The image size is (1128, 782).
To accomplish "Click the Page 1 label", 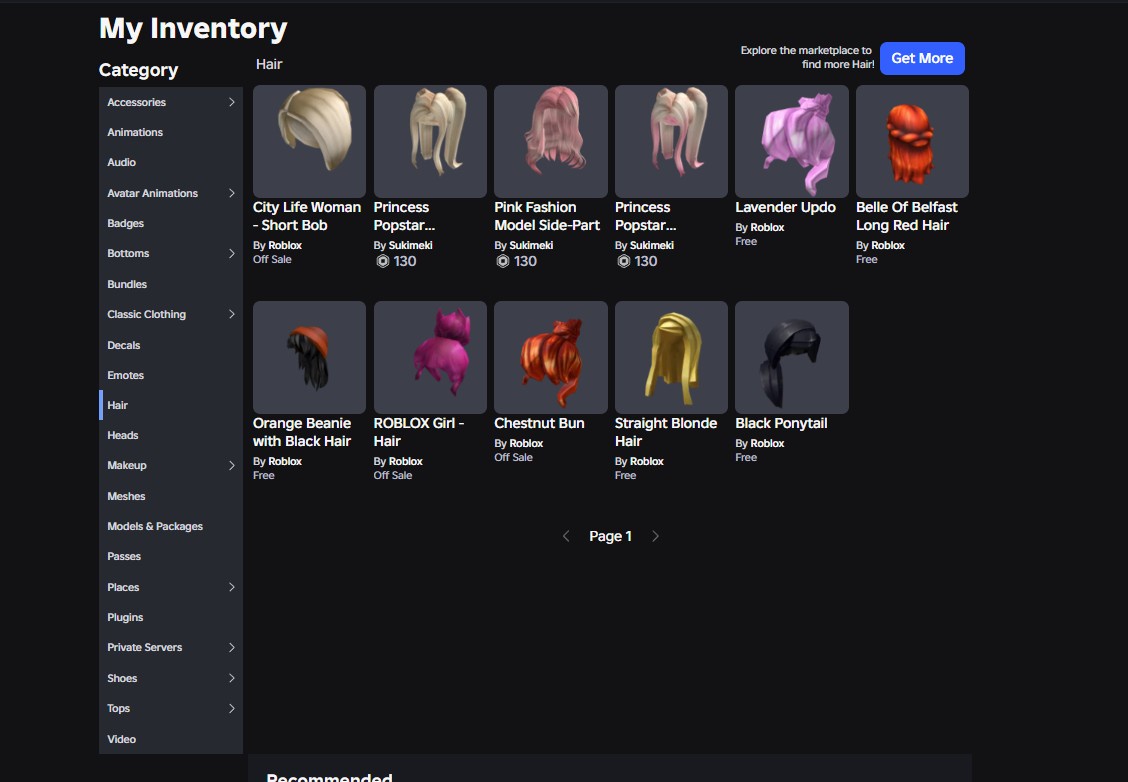I will coord(611,536).
